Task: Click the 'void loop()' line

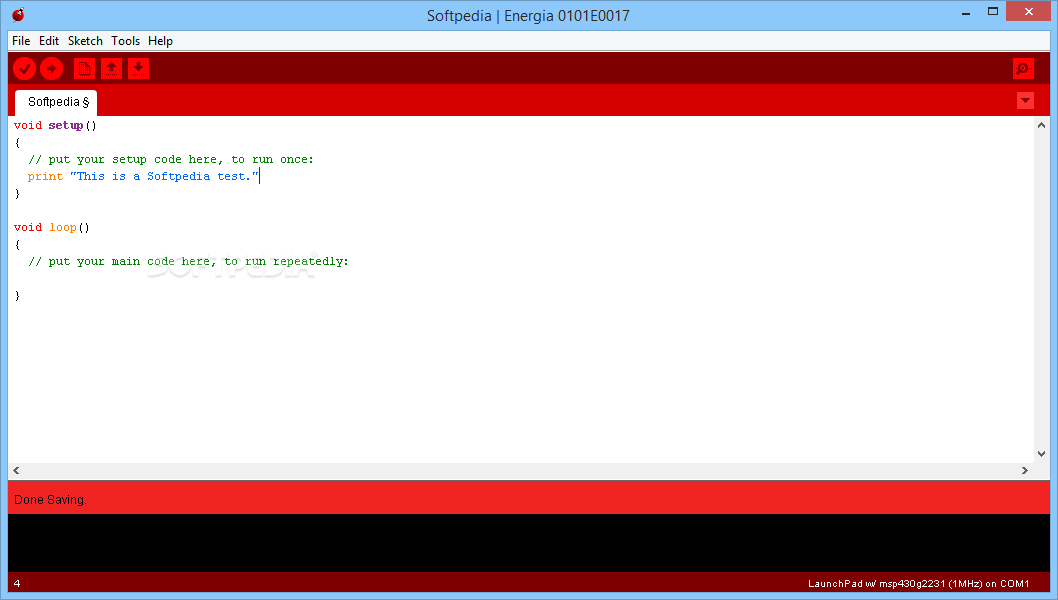Action: tap(52, 227)
